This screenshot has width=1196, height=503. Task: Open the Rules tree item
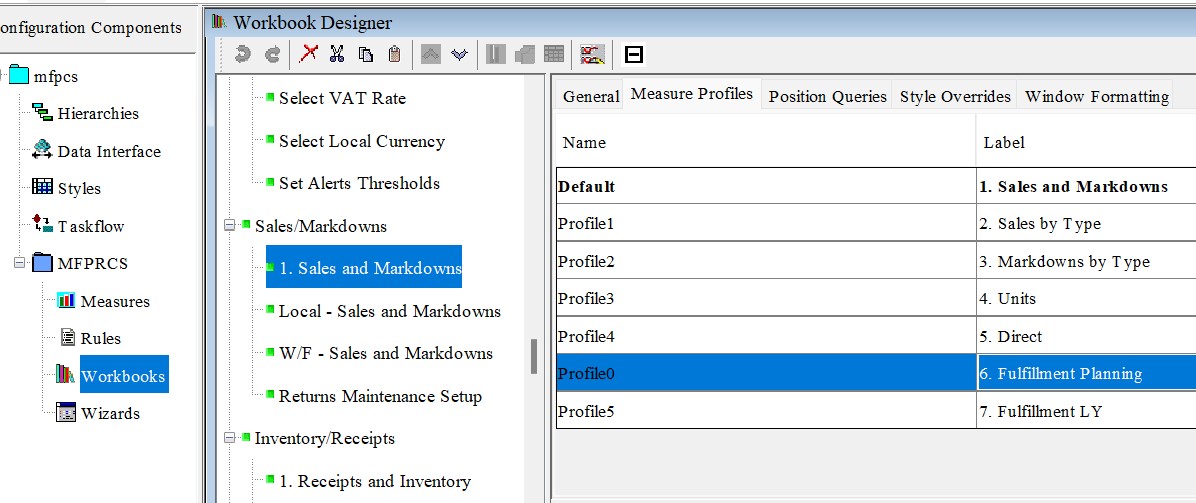click(101, 339)
